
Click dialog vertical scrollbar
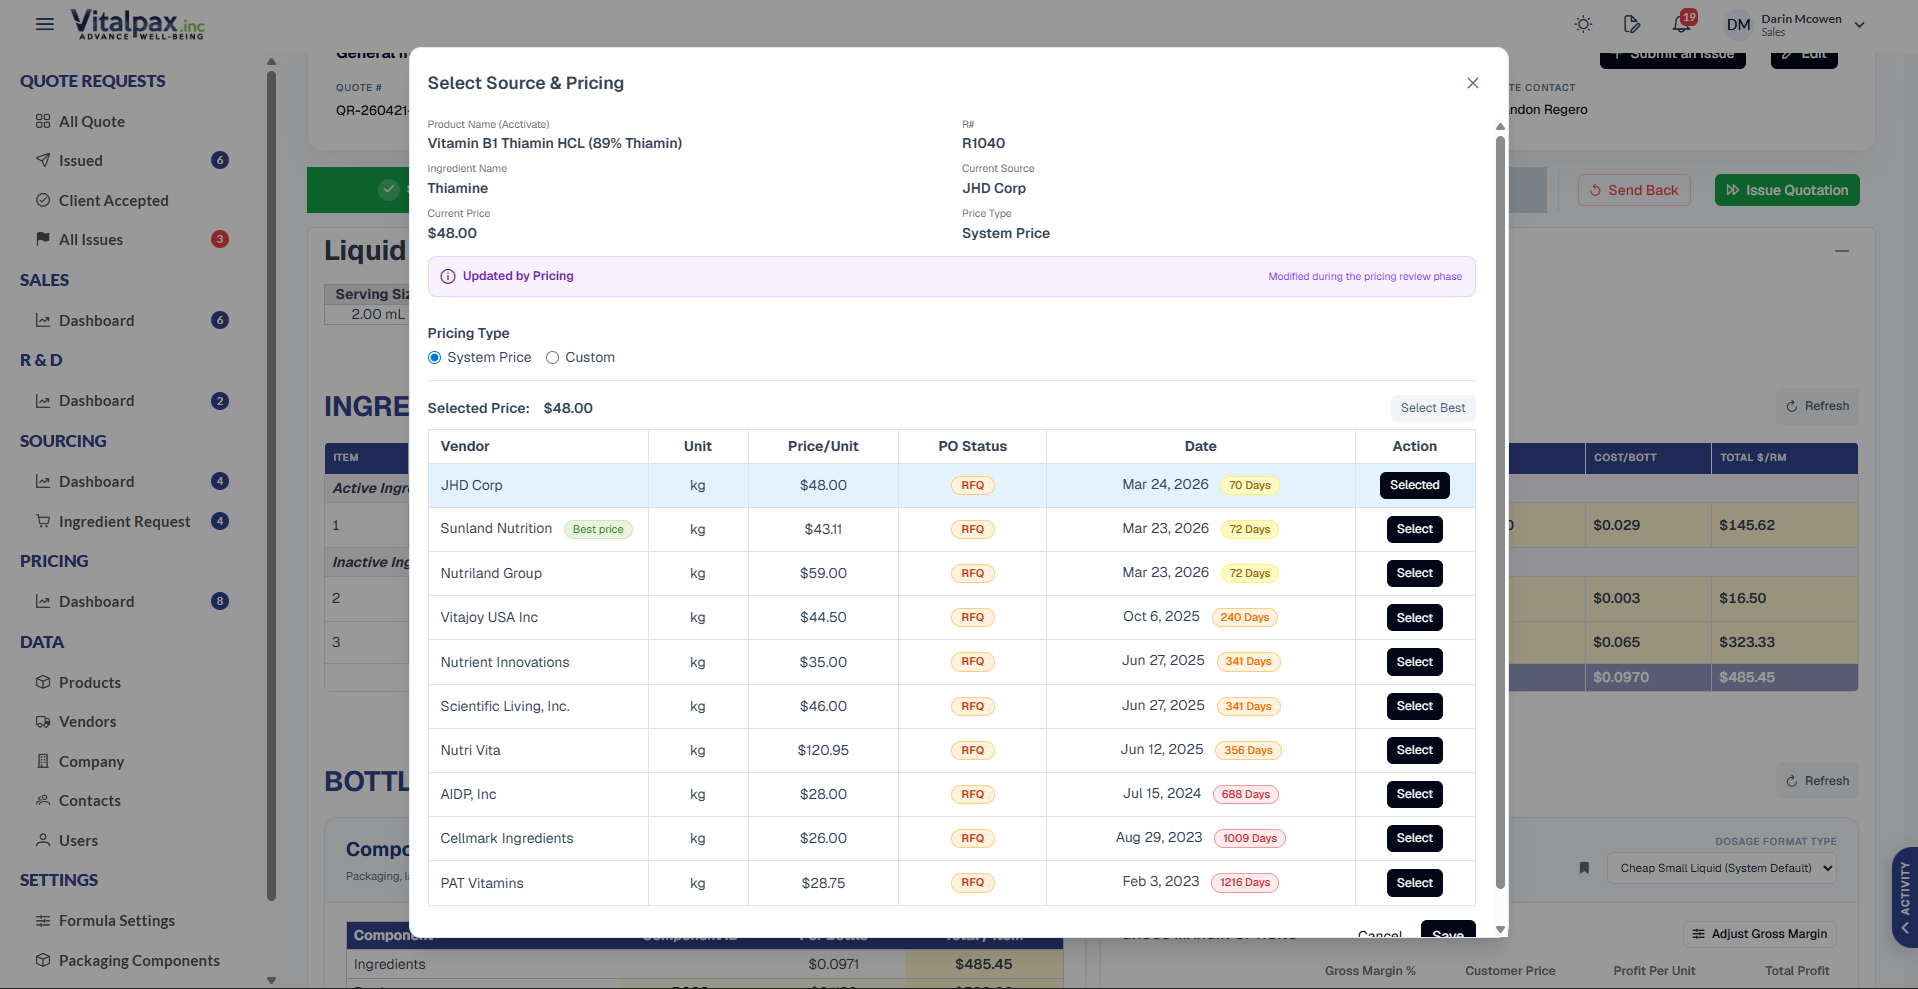tap(1500, 510)
